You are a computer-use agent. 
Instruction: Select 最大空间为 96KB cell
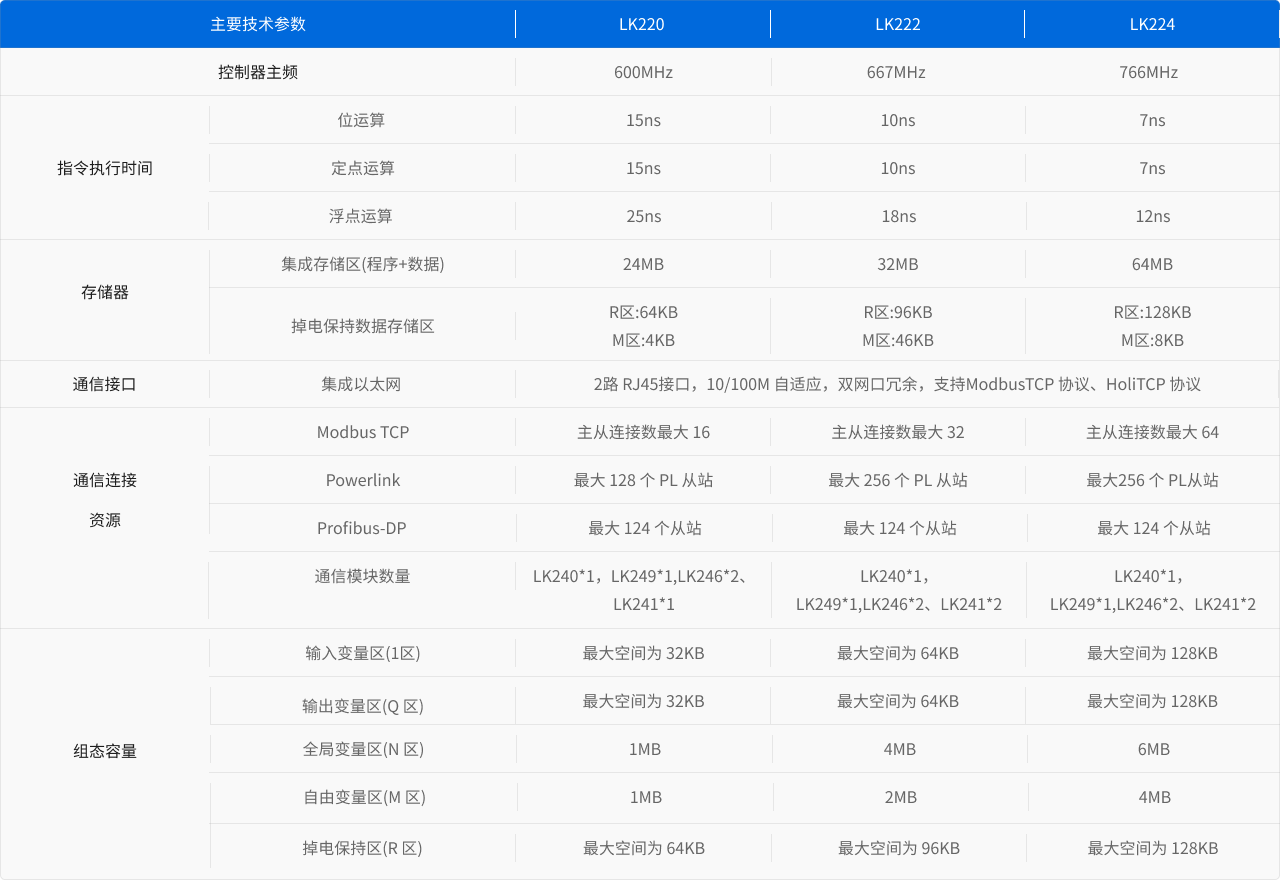(898, 848)
